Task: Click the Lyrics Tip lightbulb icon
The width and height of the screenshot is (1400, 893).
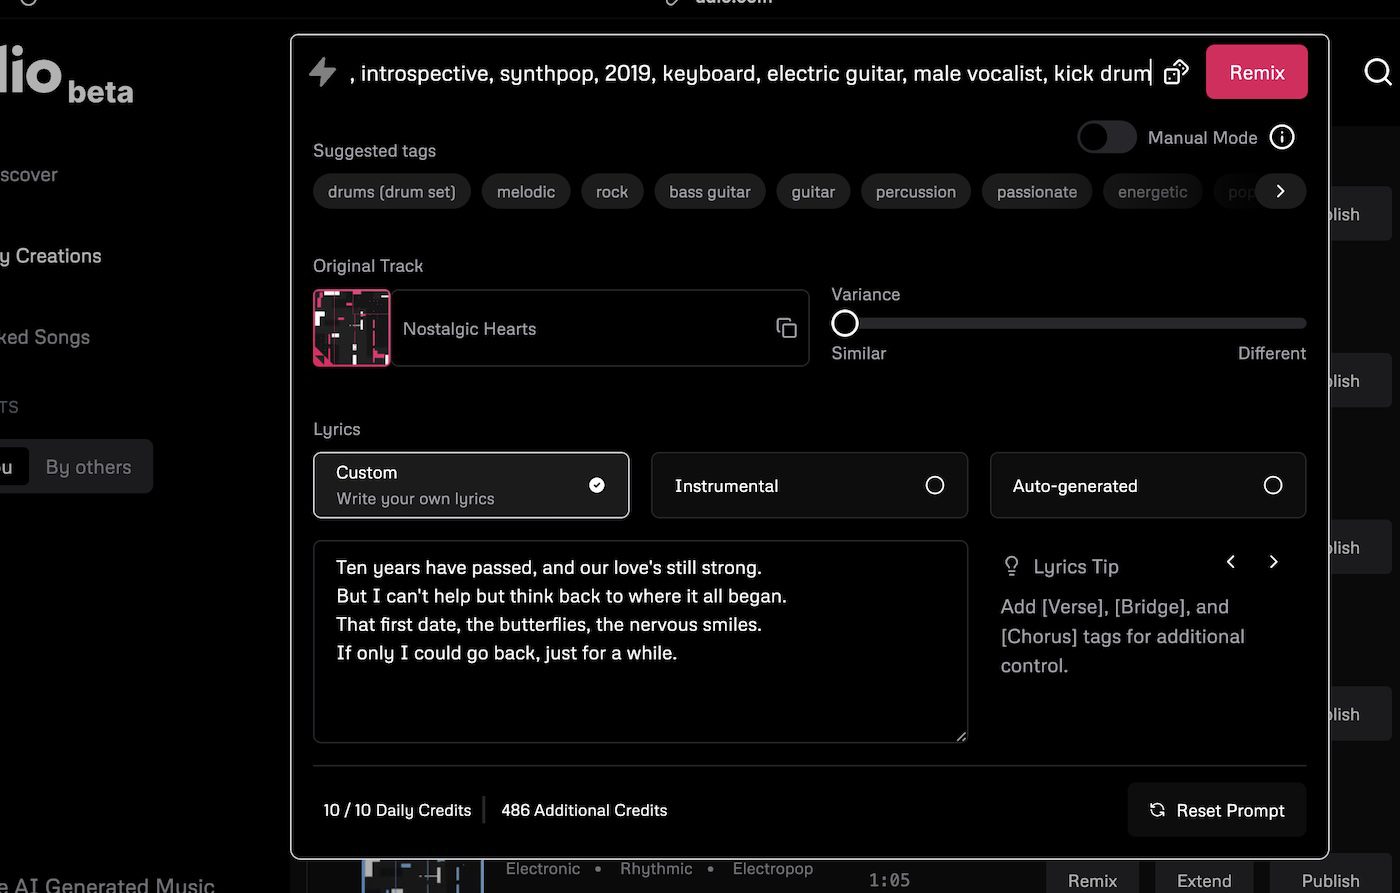Action: [1011, 565]
